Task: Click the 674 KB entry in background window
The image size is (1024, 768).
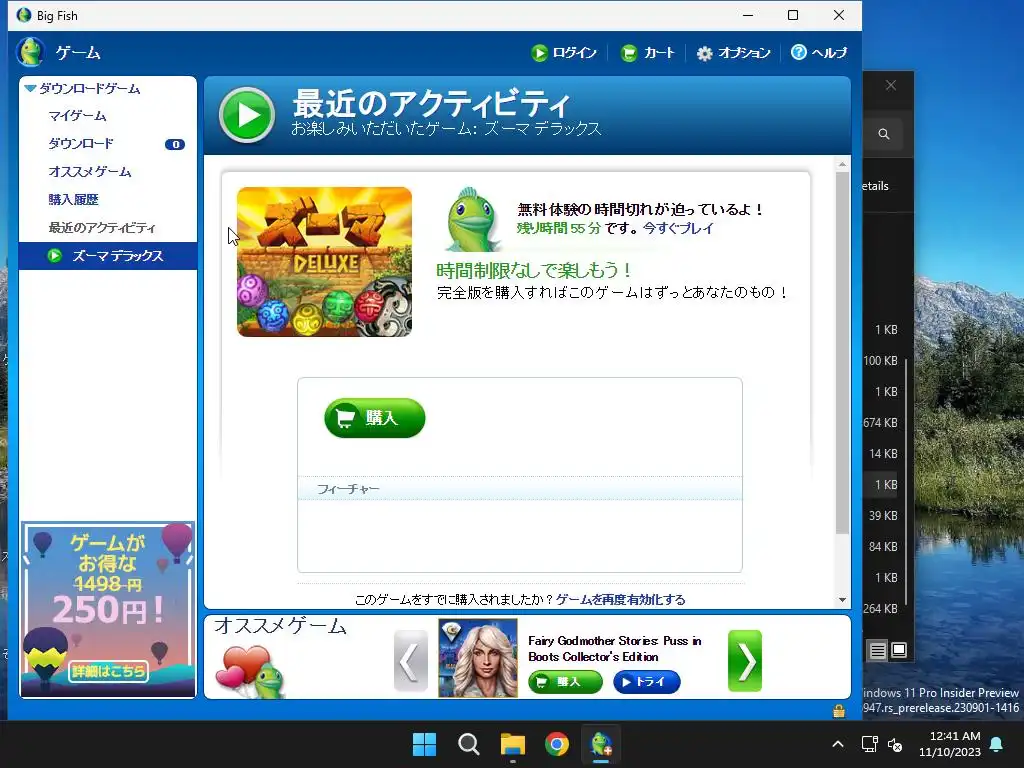Action: click(x=880, y=423)
